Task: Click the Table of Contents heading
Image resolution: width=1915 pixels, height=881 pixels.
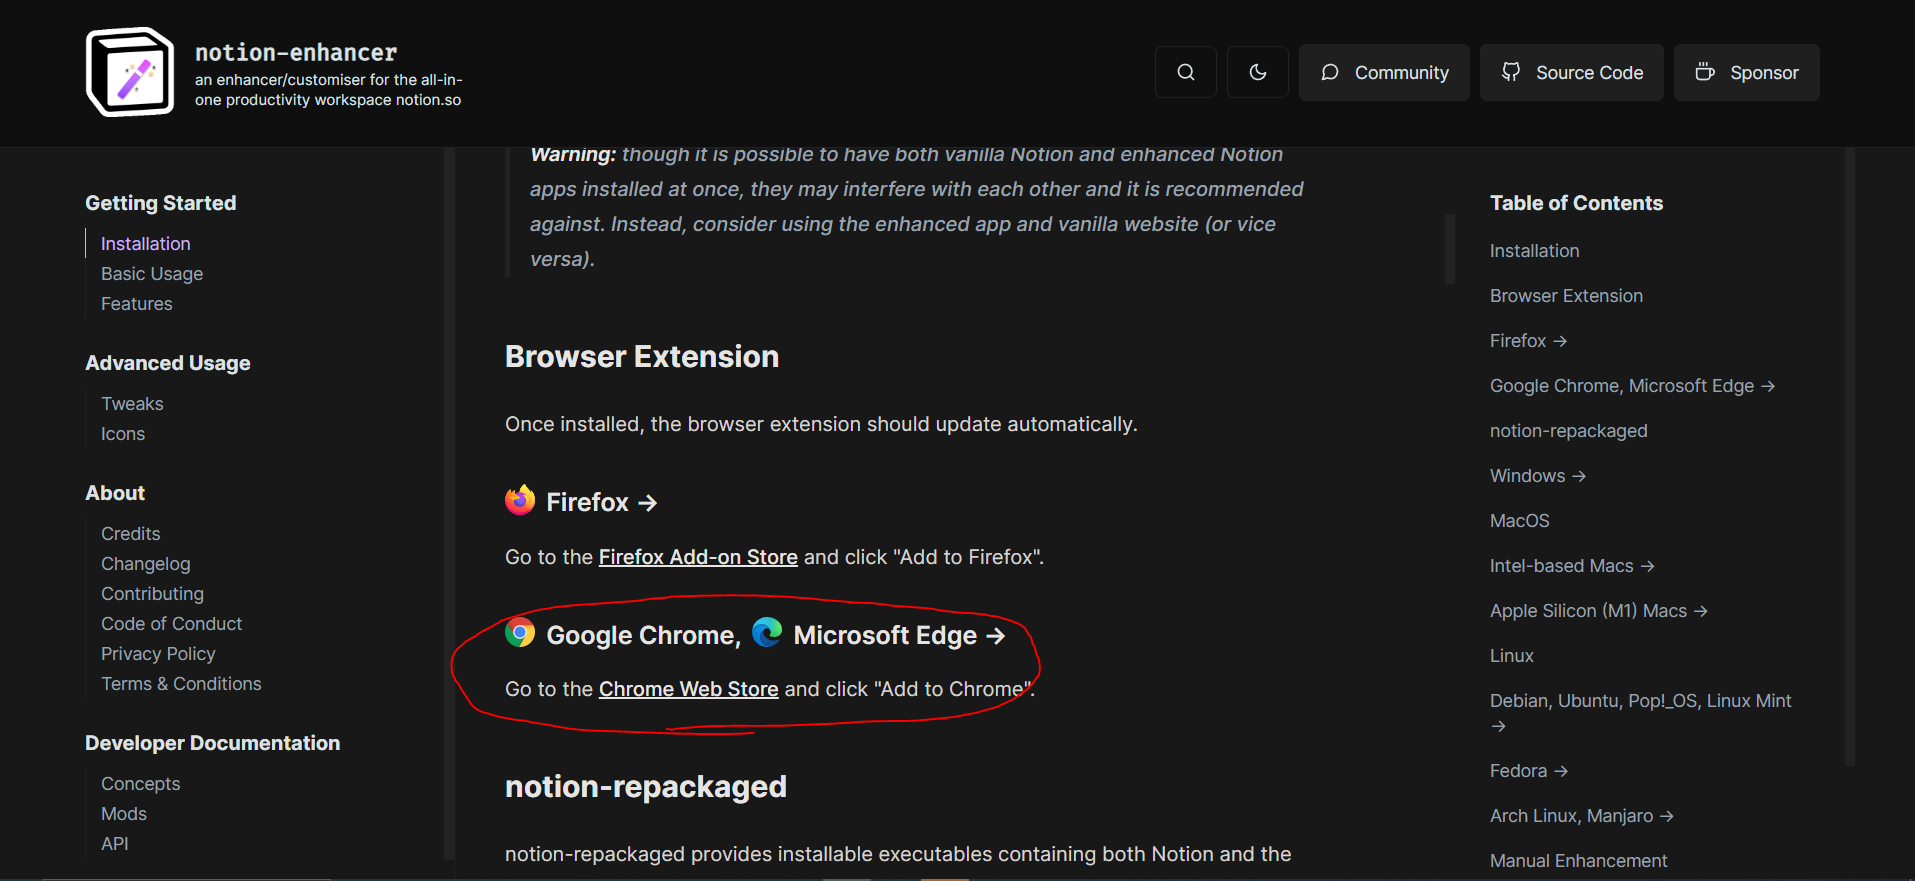Action: pos(1577,203)
